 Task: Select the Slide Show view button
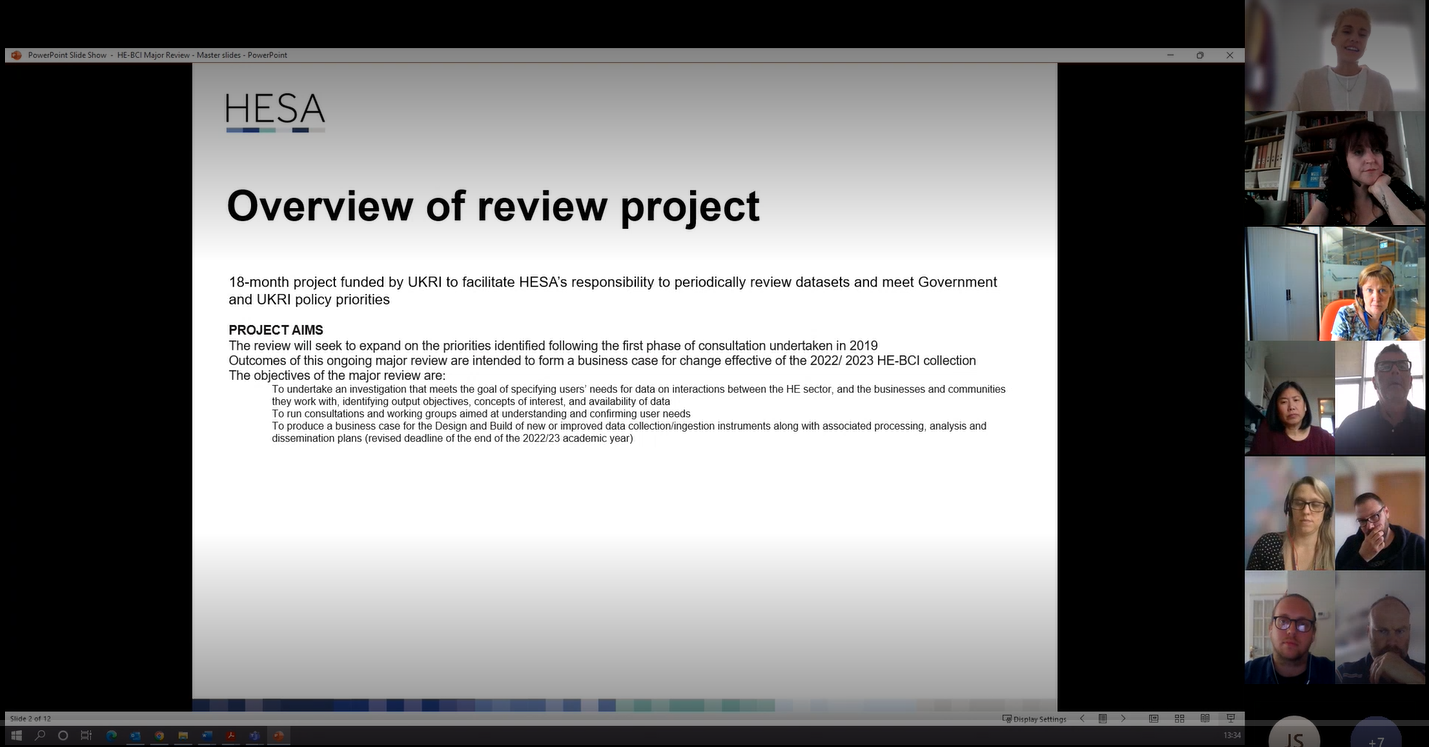pyautogui.click(x=1231, y=719)
